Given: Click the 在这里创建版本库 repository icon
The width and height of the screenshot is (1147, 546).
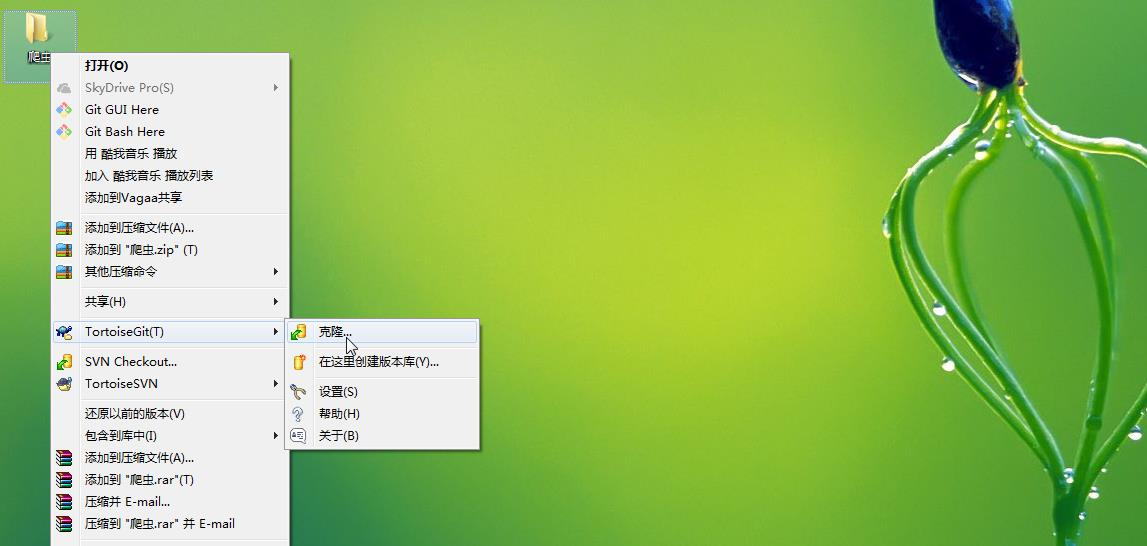Looking at the screenshot, I should coord(298,362).
